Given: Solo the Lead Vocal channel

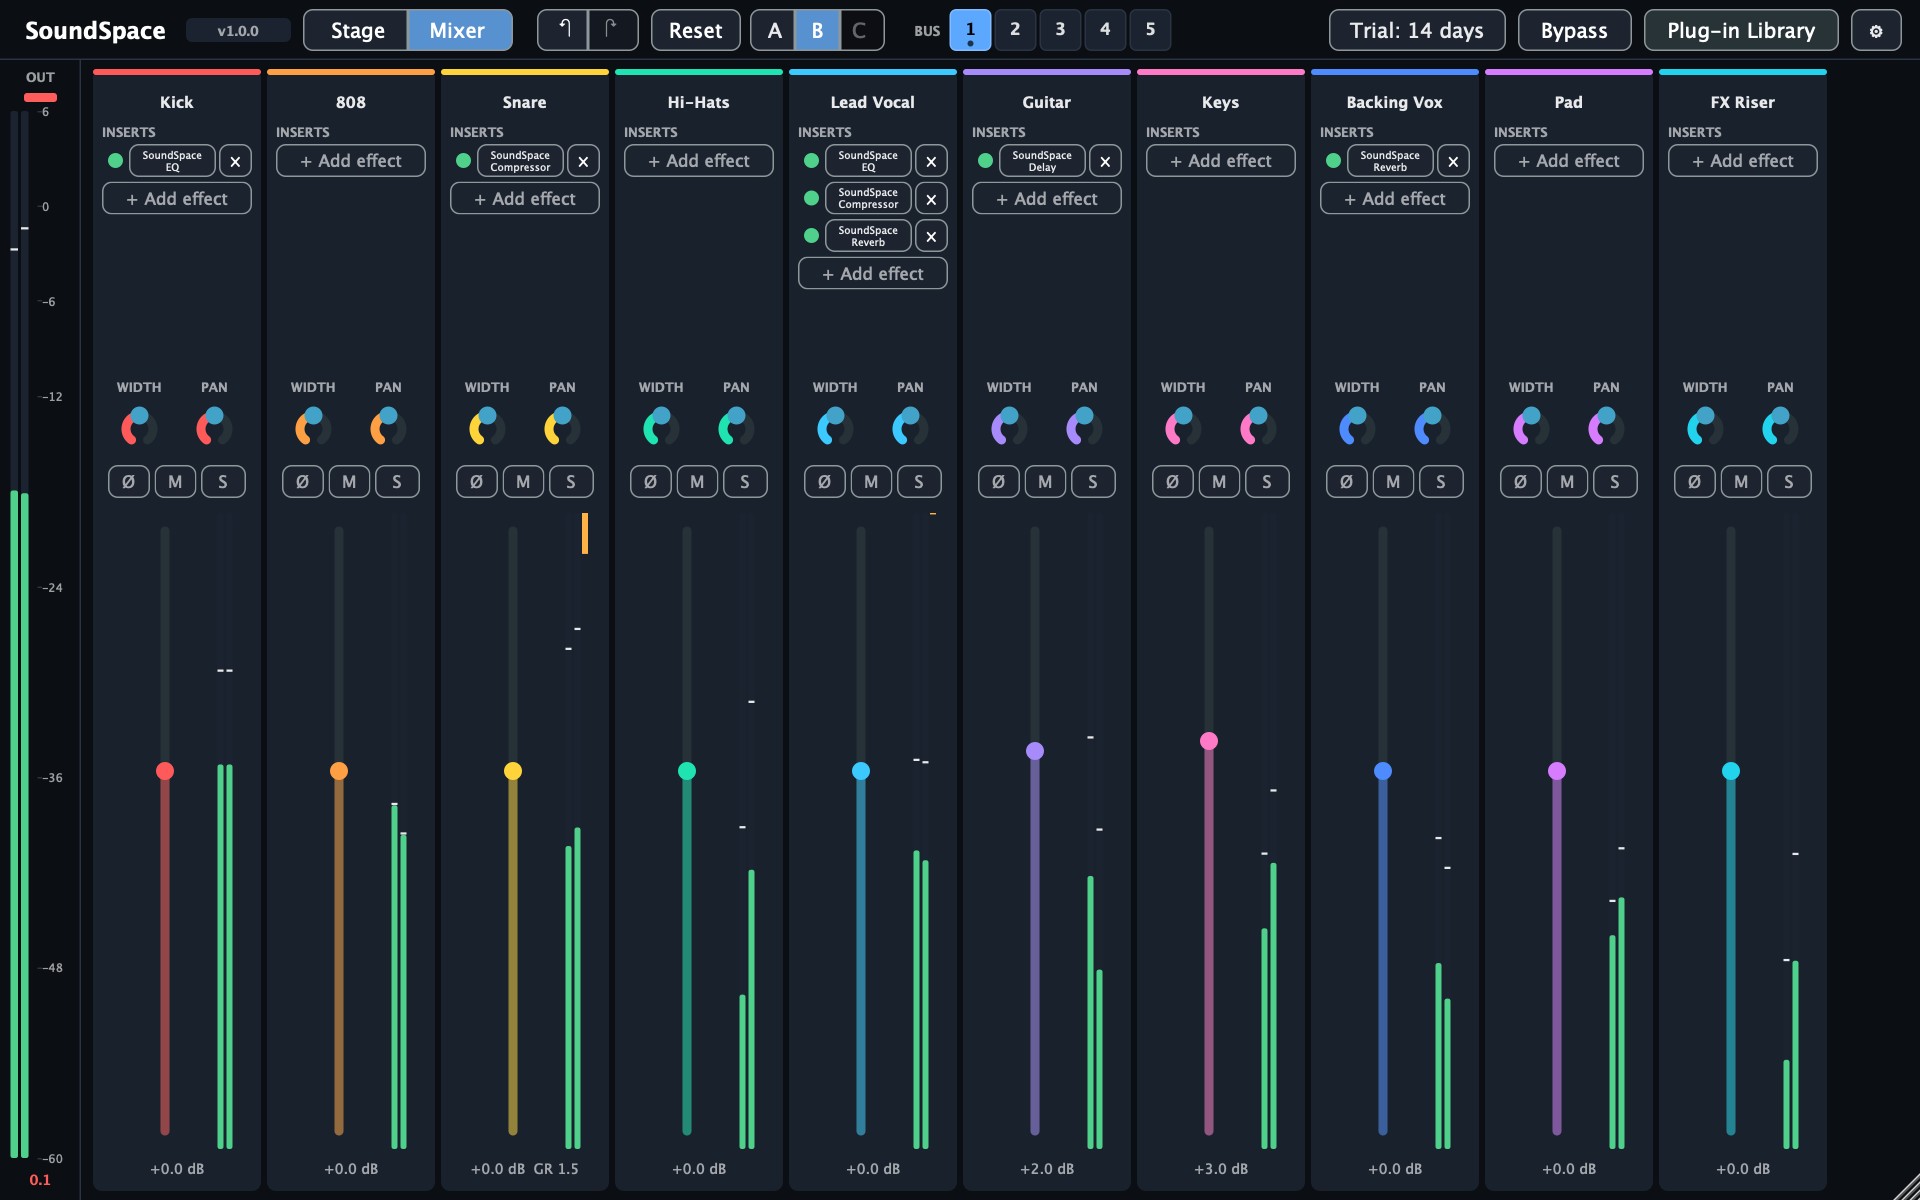Looking at the screenshot, I should coord(918,482).
